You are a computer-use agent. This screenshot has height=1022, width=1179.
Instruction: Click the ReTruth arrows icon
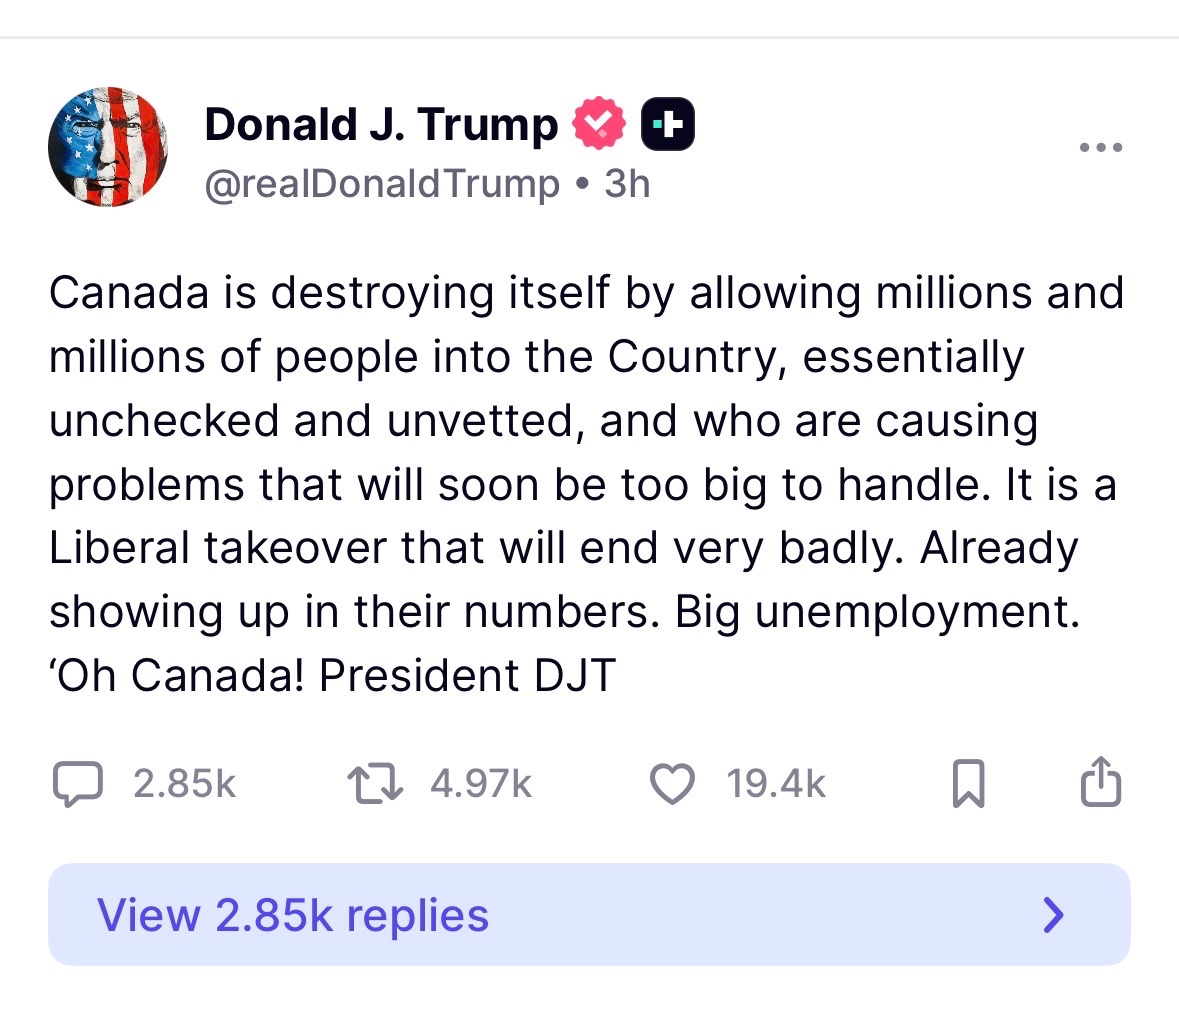click(375, 784)
